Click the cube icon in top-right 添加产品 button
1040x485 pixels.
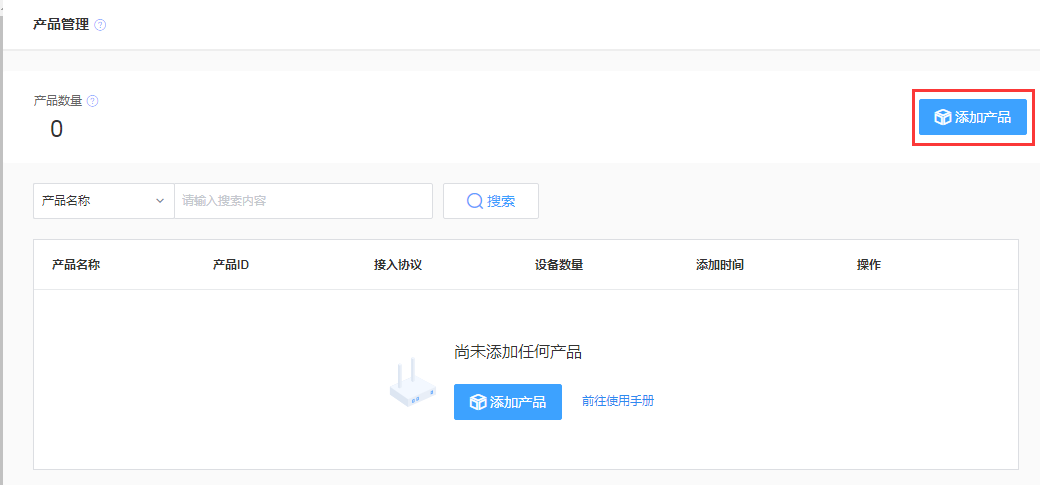[942, 117]
